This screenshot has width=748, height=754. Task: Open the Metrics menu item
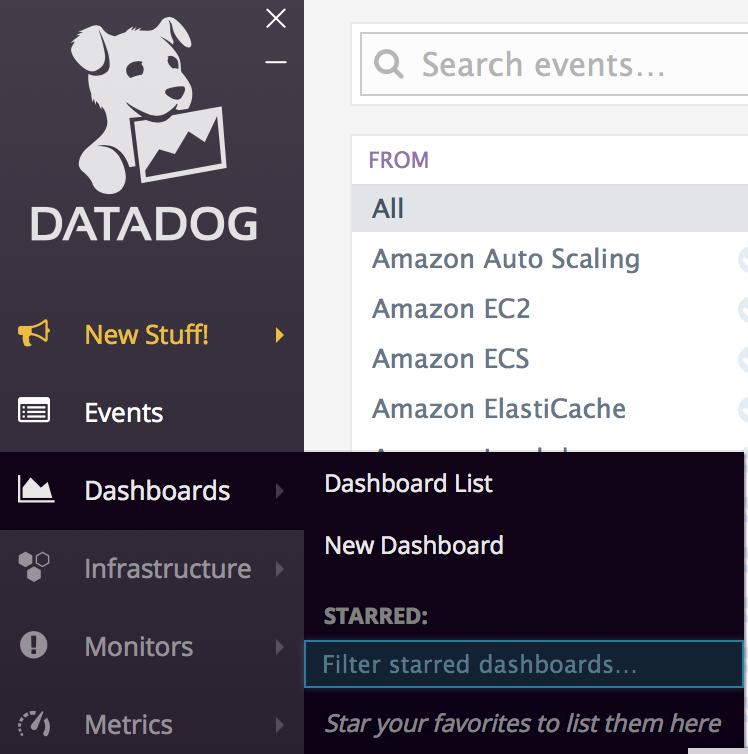pyautogui.click(x=128, y=725)
